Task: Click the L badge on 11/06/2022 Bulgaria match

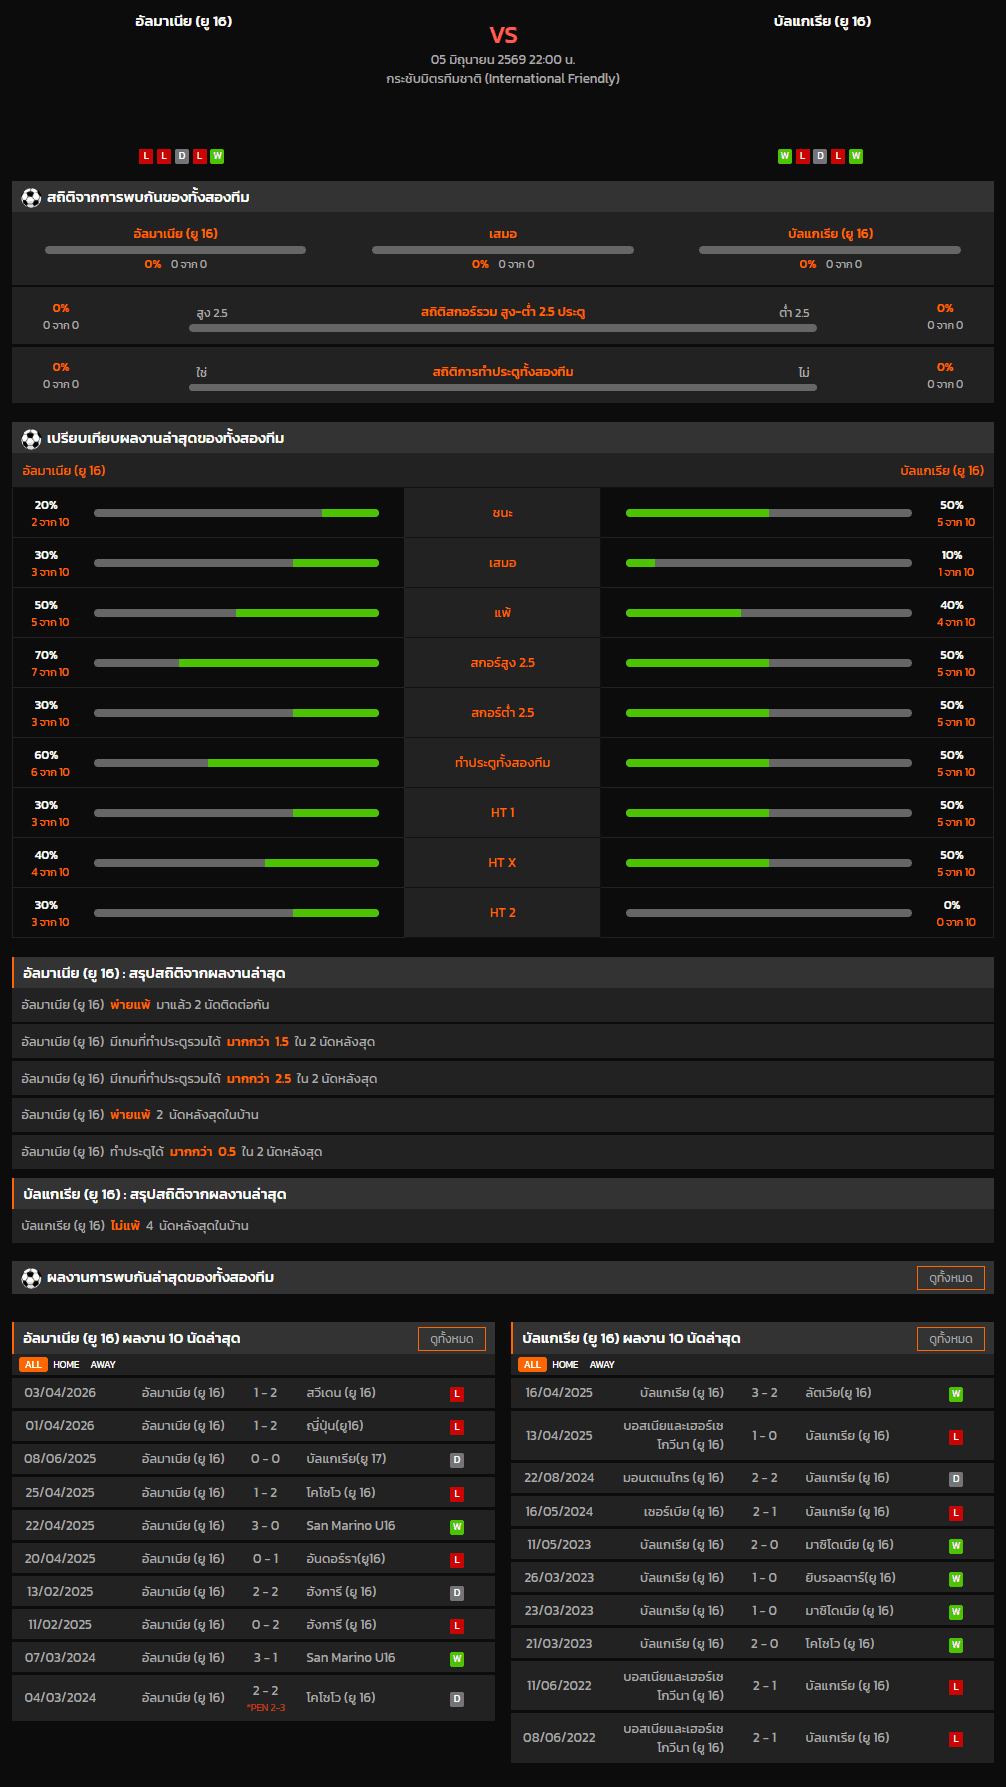Action: click(x=955, y=1687)
